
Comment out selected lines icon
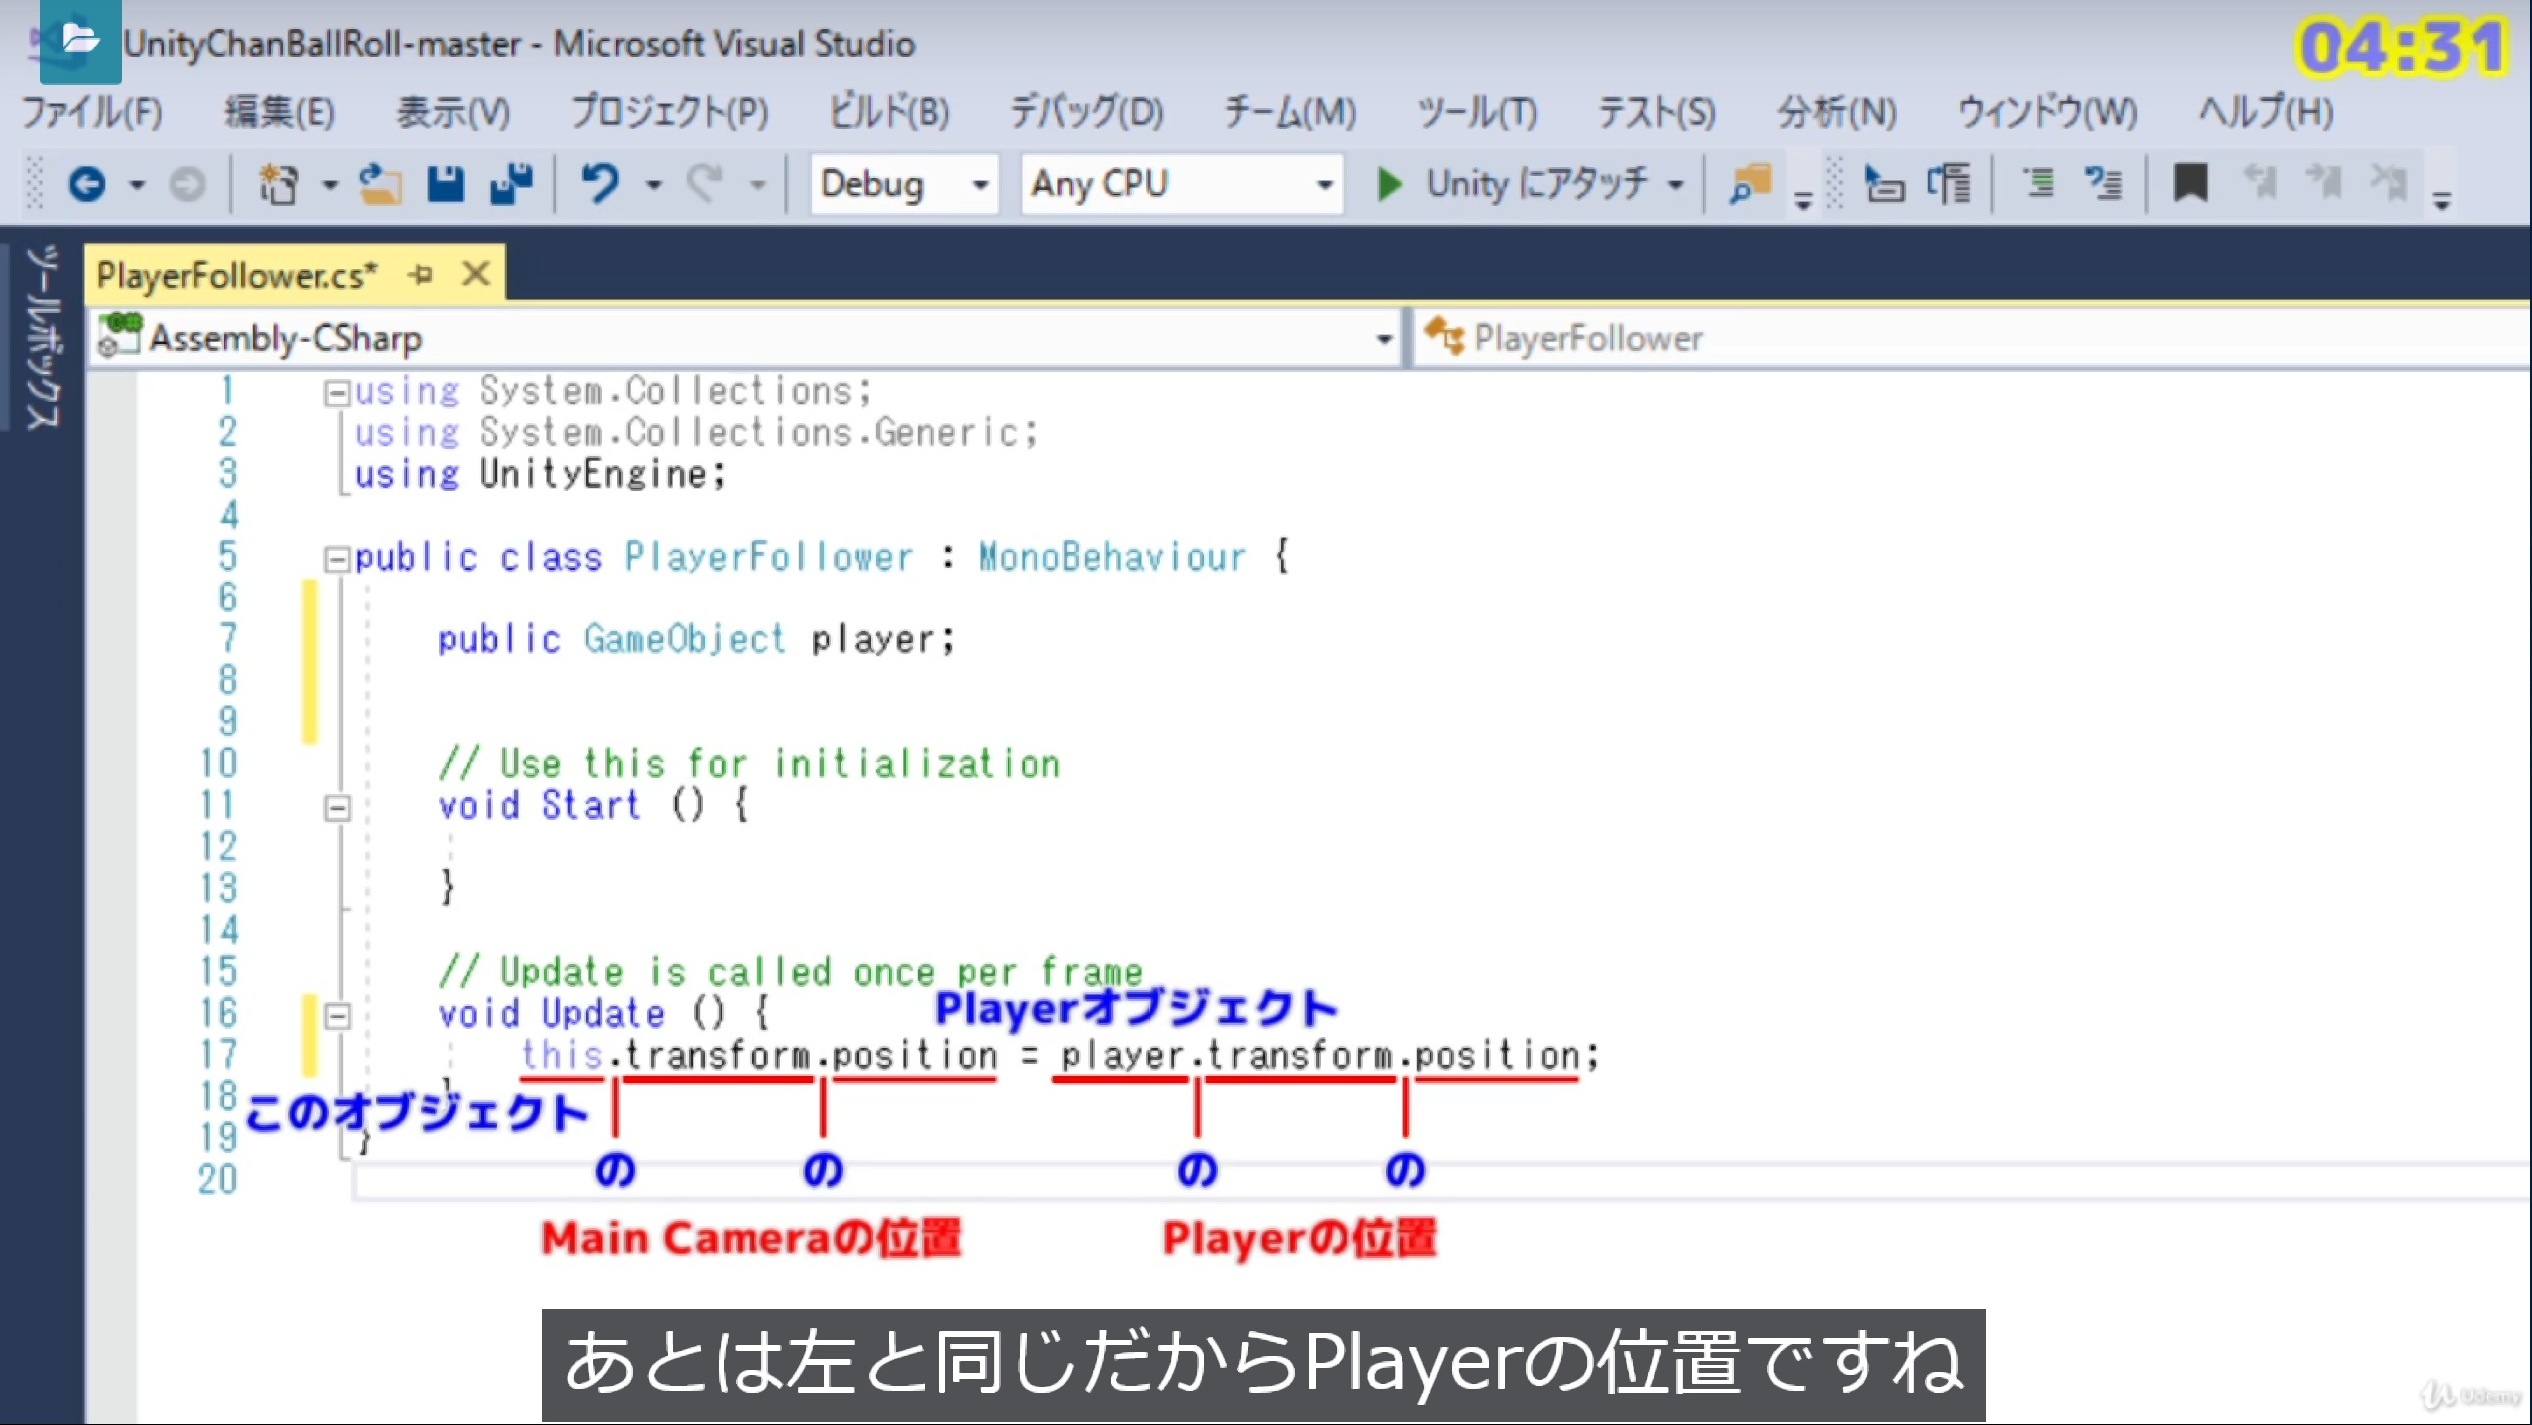pyautogui.click(x=2038, y=184)
